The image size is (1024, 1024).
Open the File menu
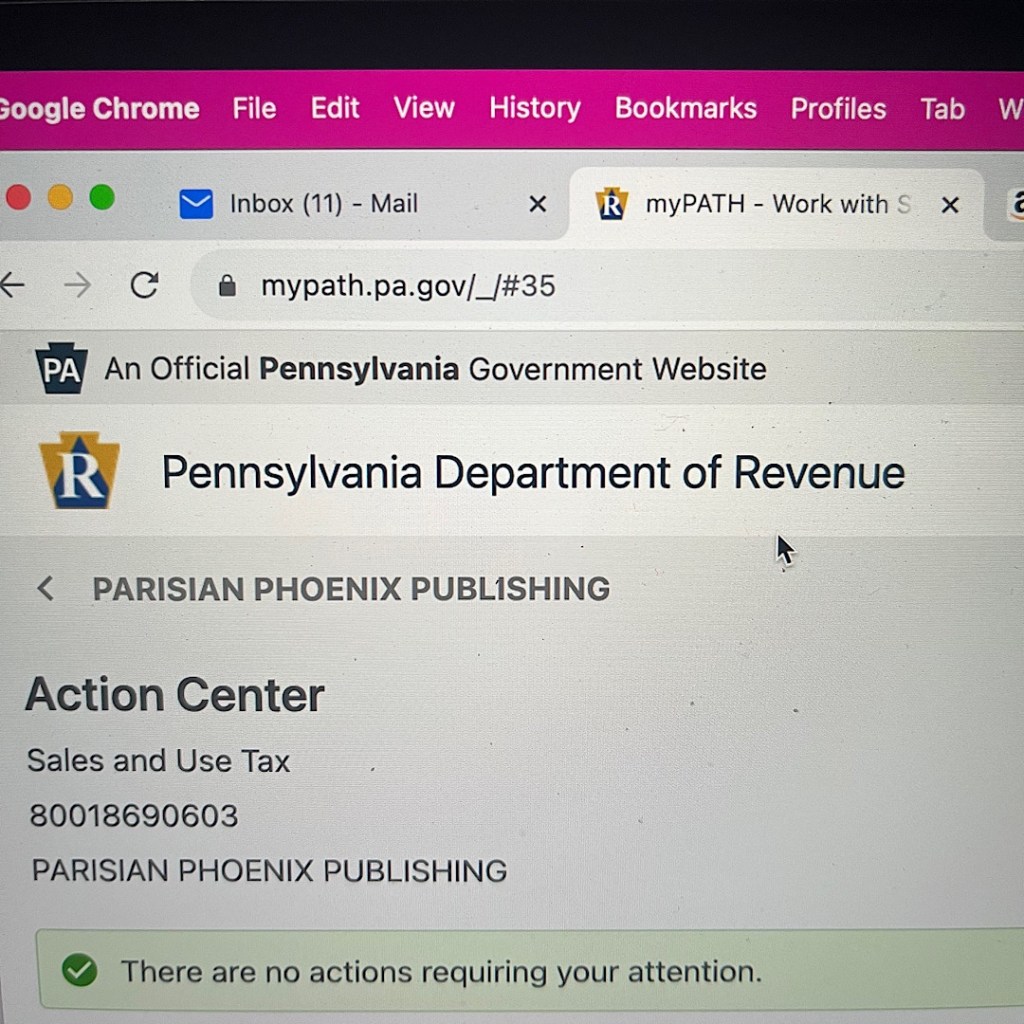[254, 108]
